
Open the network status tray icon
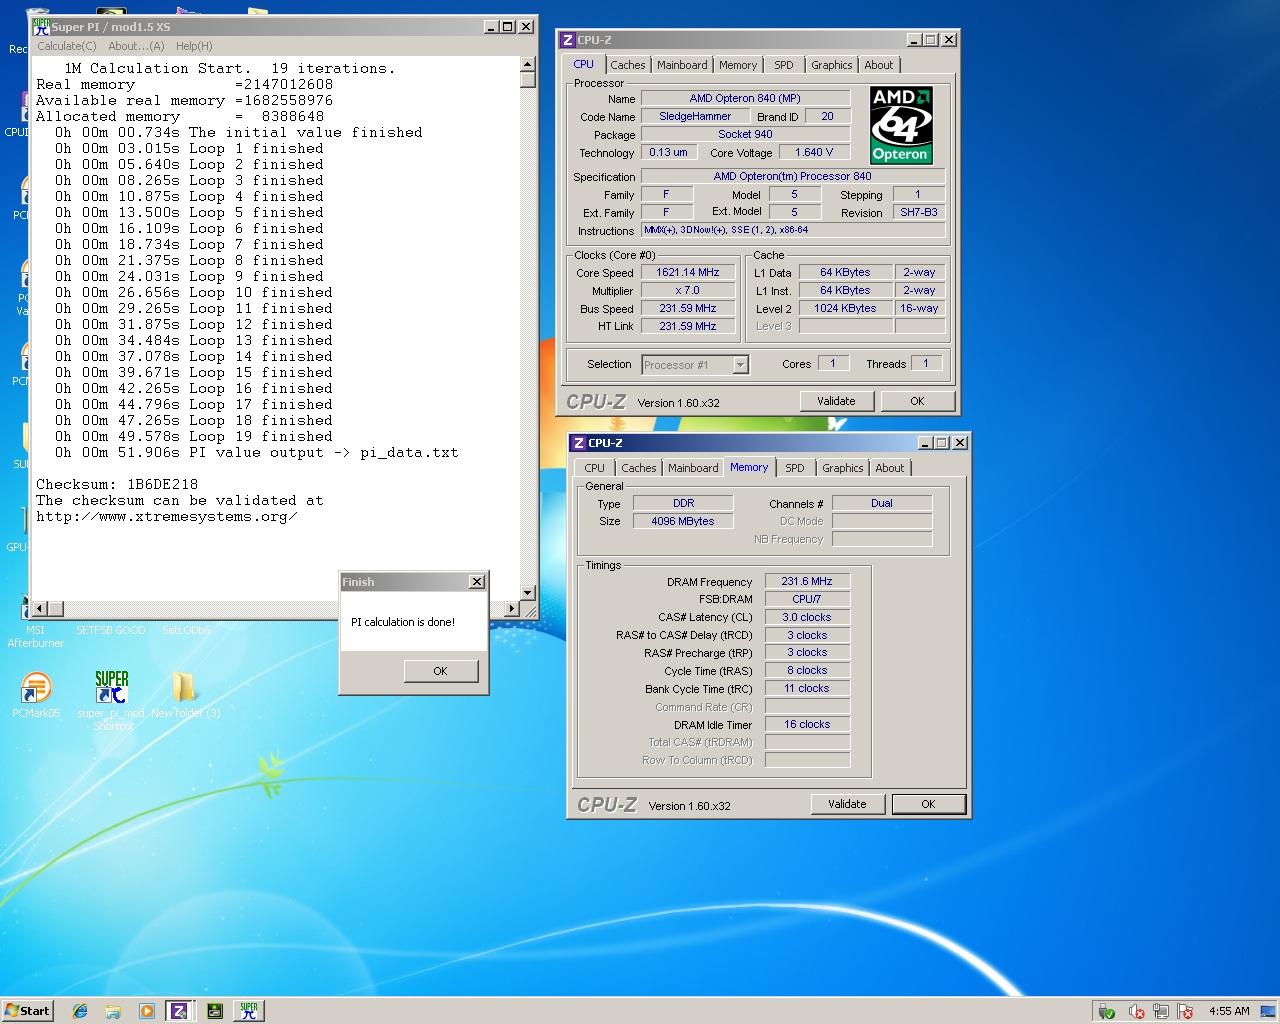[1161, 1011]
